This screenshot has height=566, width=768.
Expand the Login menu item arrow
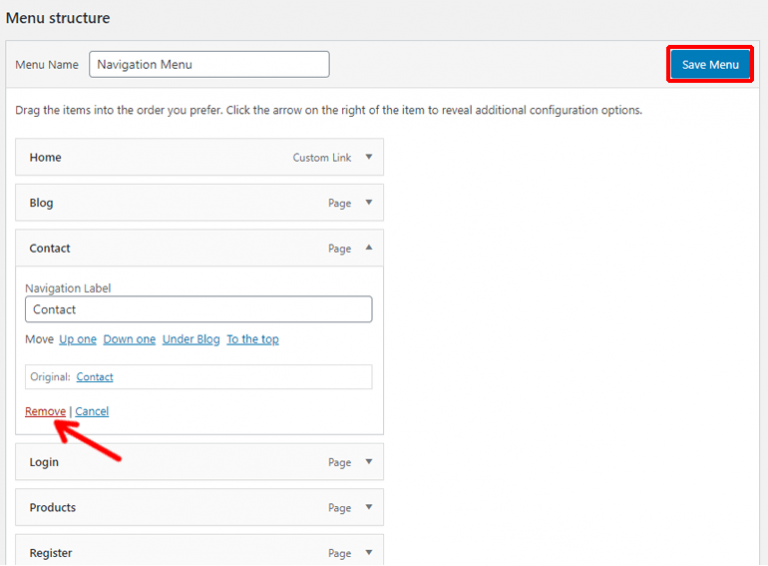pos(368,462)
